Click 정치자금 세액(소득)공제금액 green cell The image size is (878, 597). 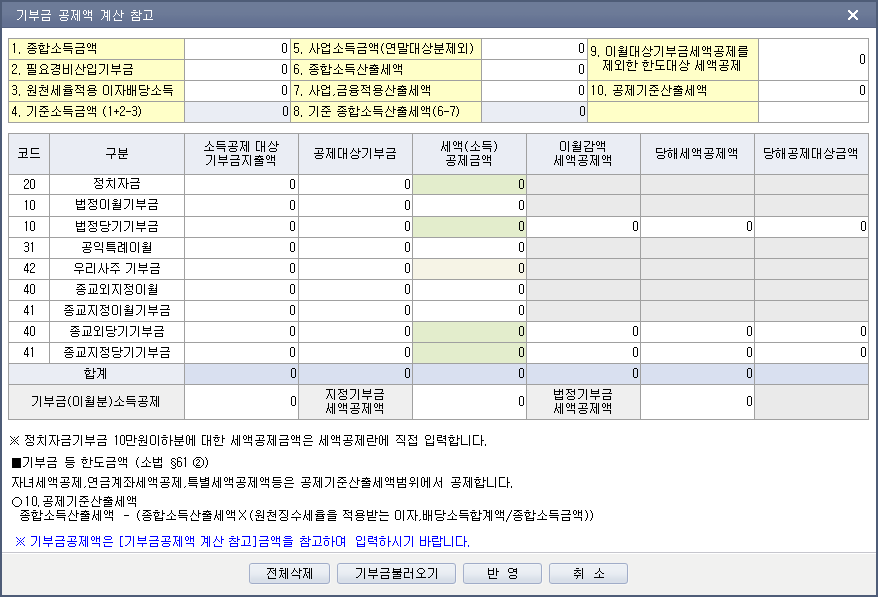tap(469, 184)
